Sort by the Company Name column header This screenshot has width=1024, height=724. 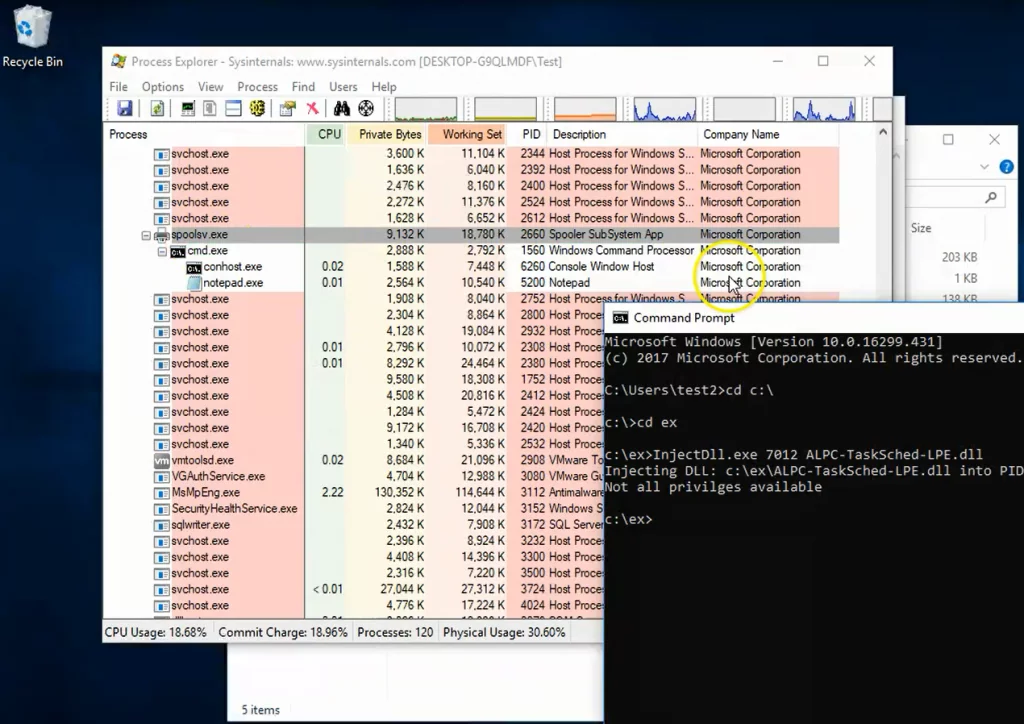(768, 134)
